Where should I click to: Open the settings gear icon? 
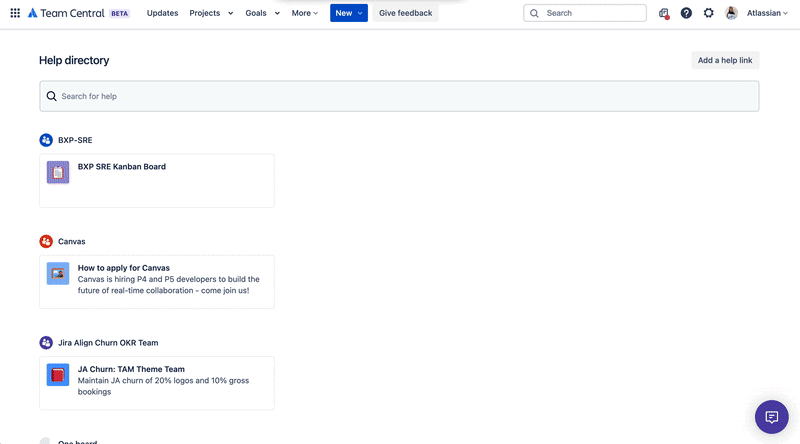[x=709, y=13]
